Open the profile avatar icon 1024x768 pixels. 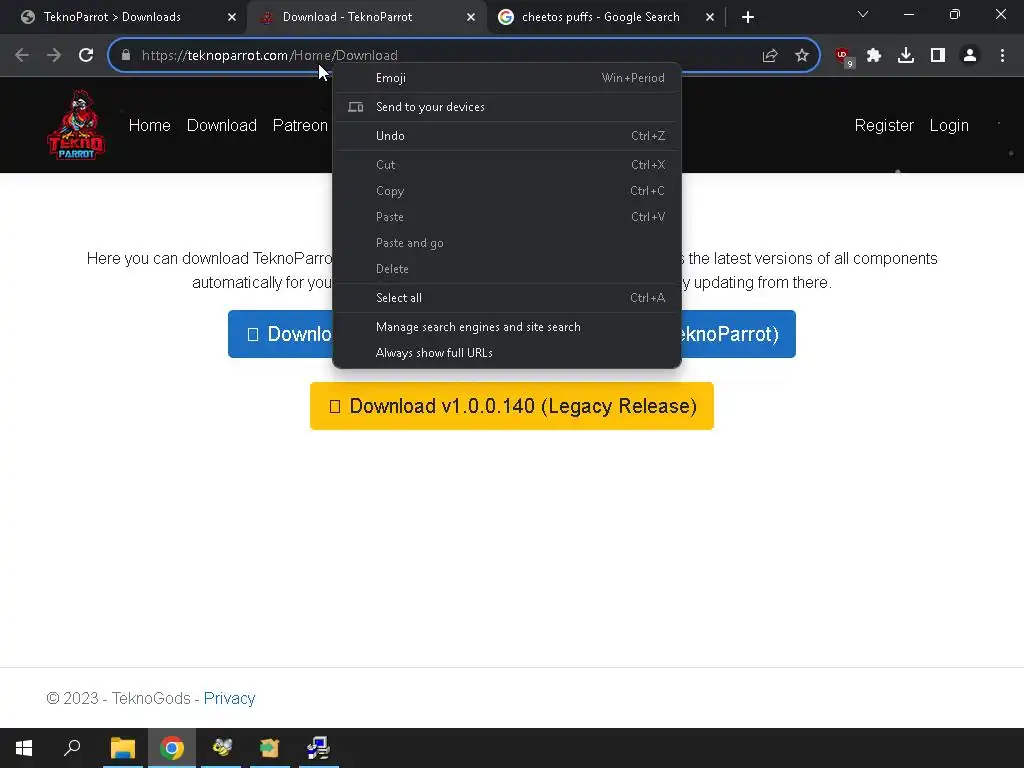(970, 56)
